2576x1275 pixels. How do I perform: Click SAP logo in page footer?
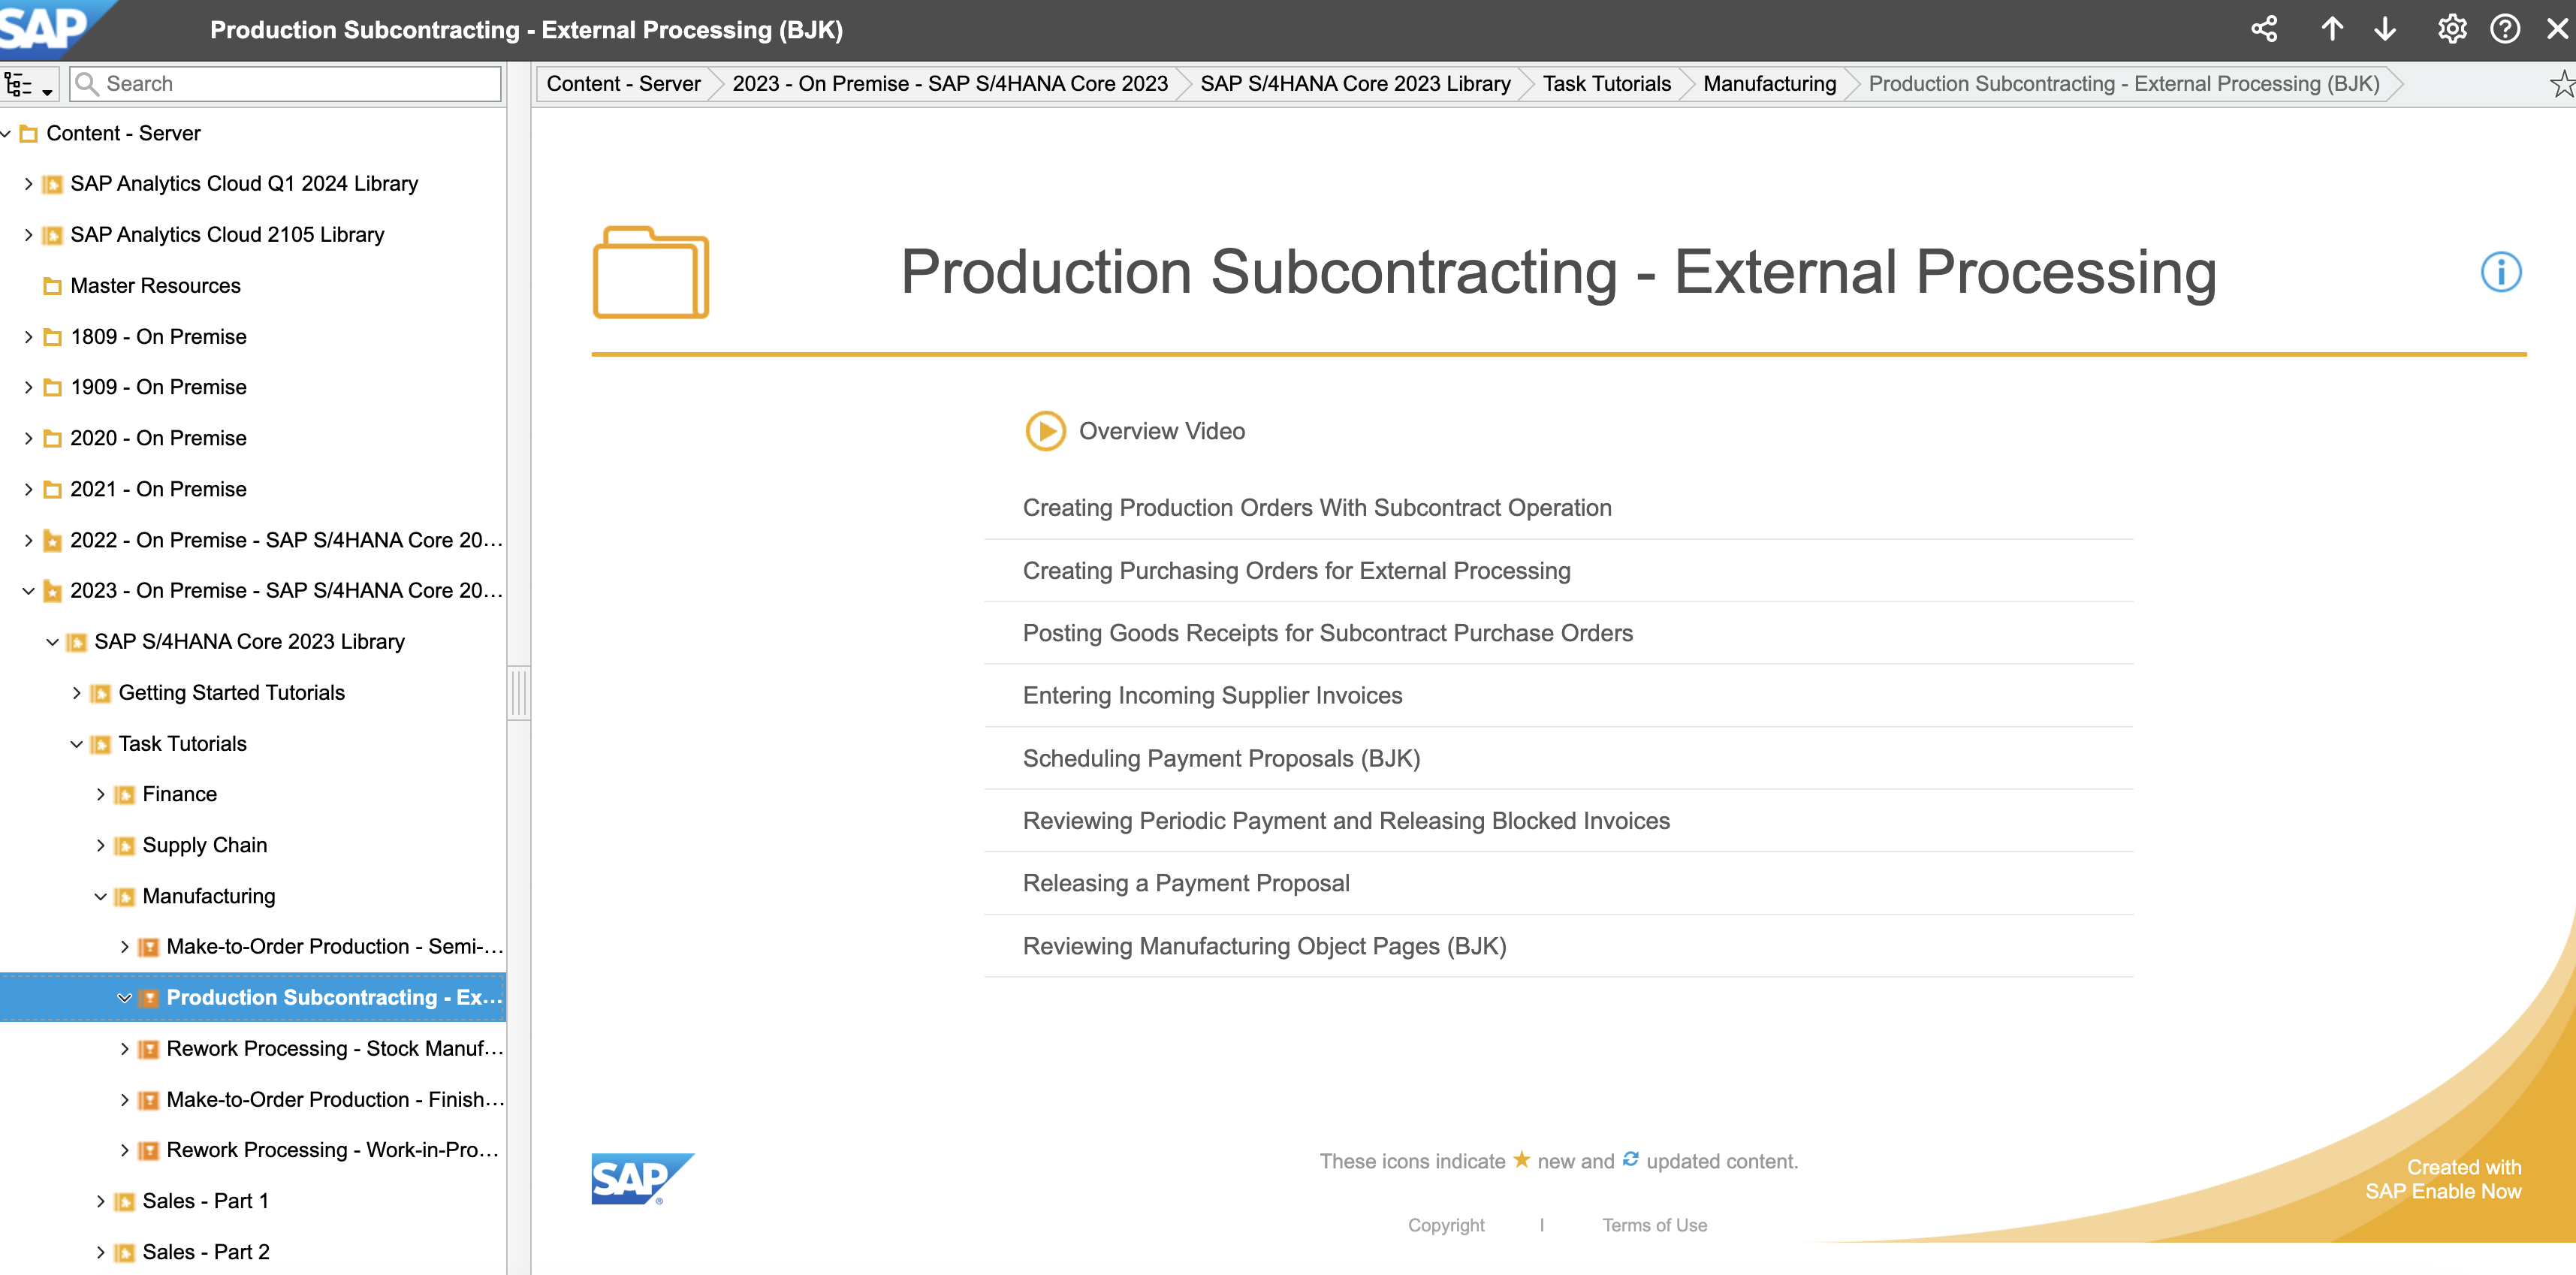click(642, 1179)
